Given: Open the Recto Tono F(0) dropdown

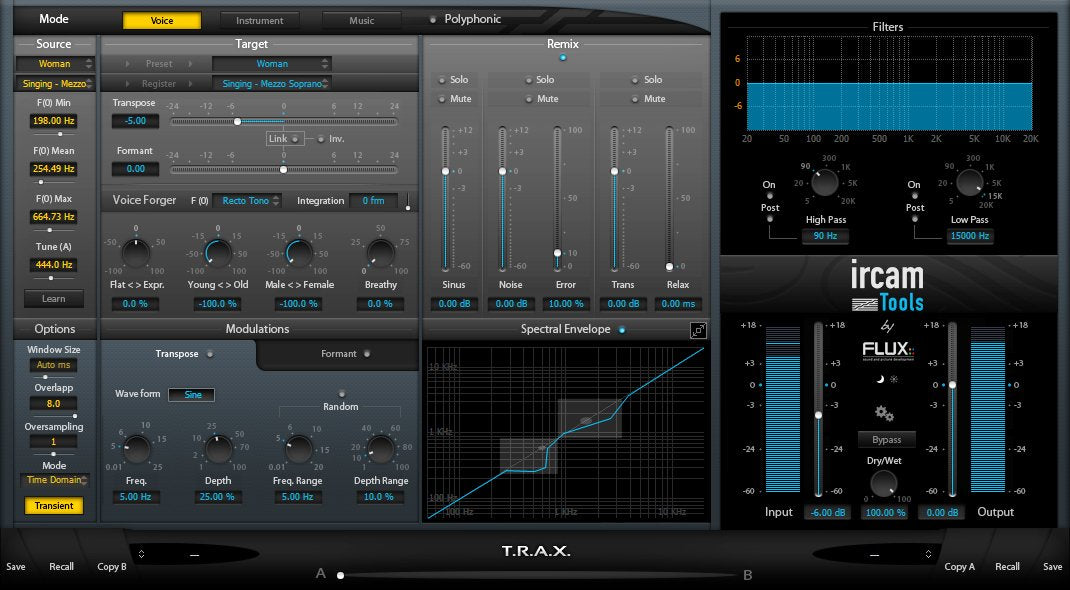Looking at the screenshot, I should 247,200.
